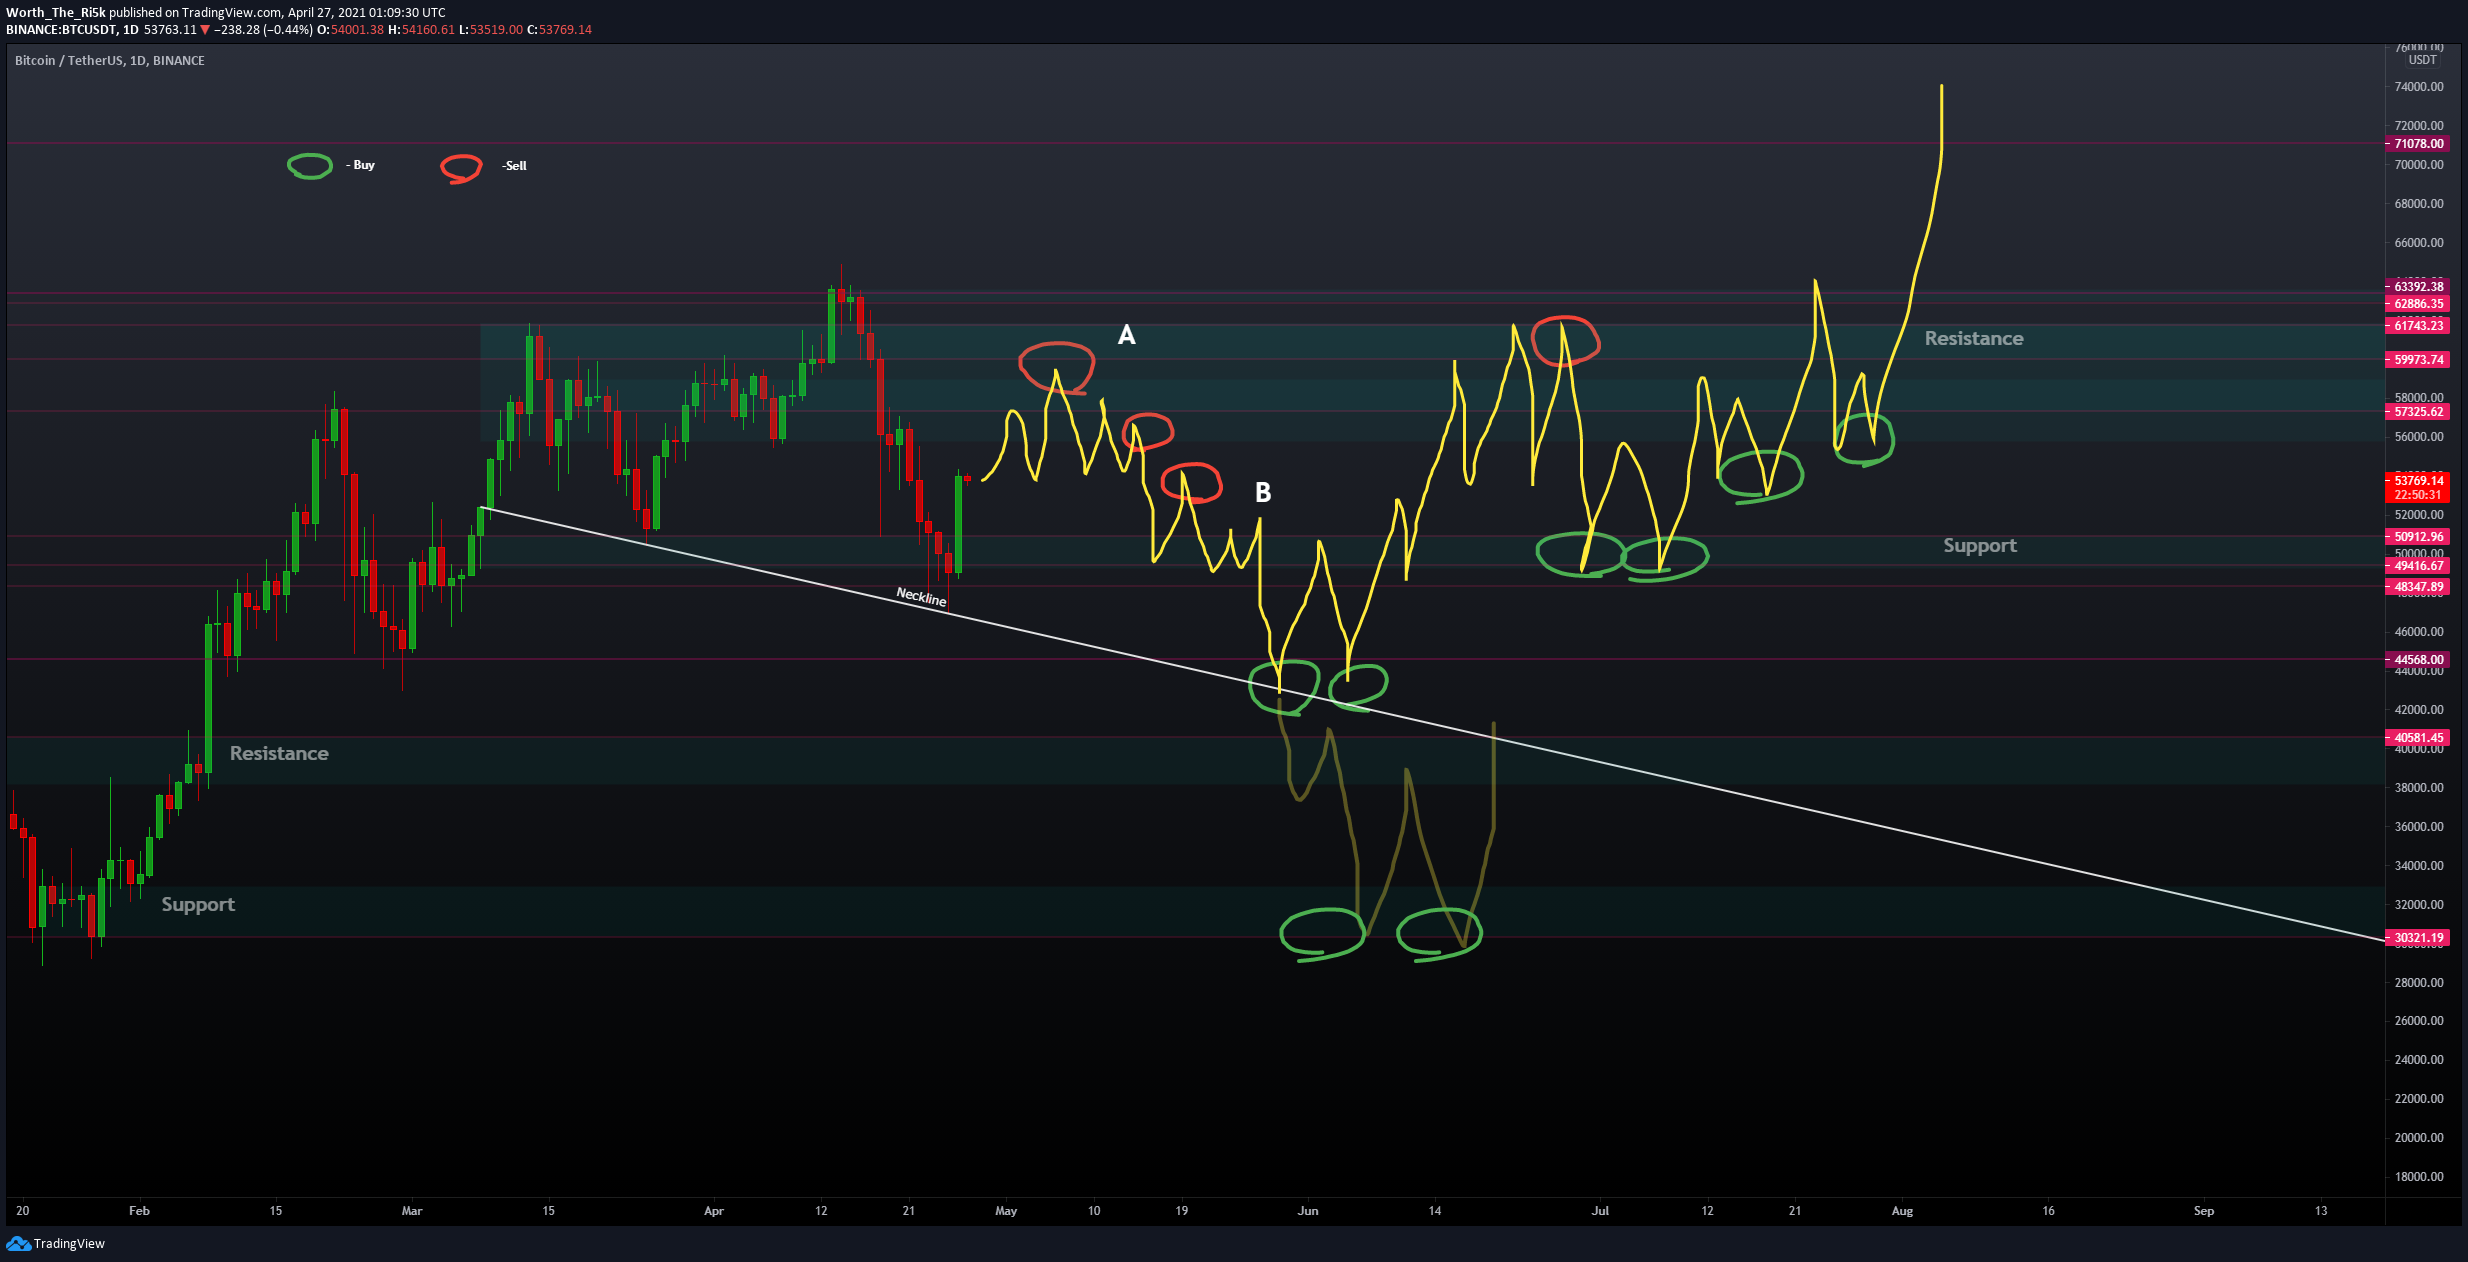The height and width of the screenshot is (1262, 2468).
Task: Click the 57325.62 price label
Action: 2418,412
